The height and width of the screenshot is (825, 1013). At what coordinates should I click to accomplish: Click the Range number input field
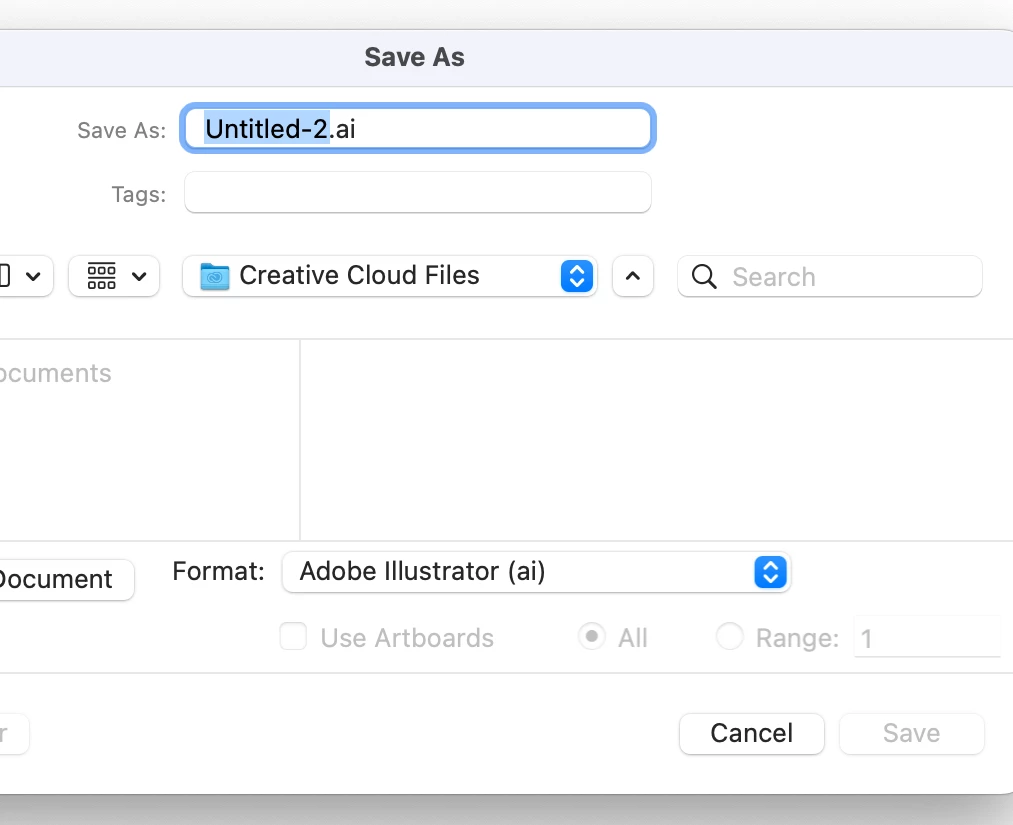tap(926, 637)
